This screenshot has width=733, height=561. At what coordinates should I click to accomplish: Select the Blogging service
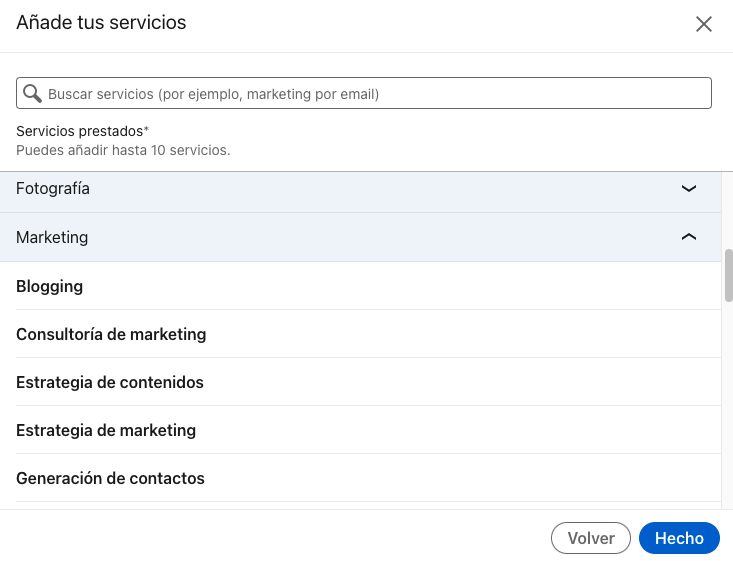50,286
